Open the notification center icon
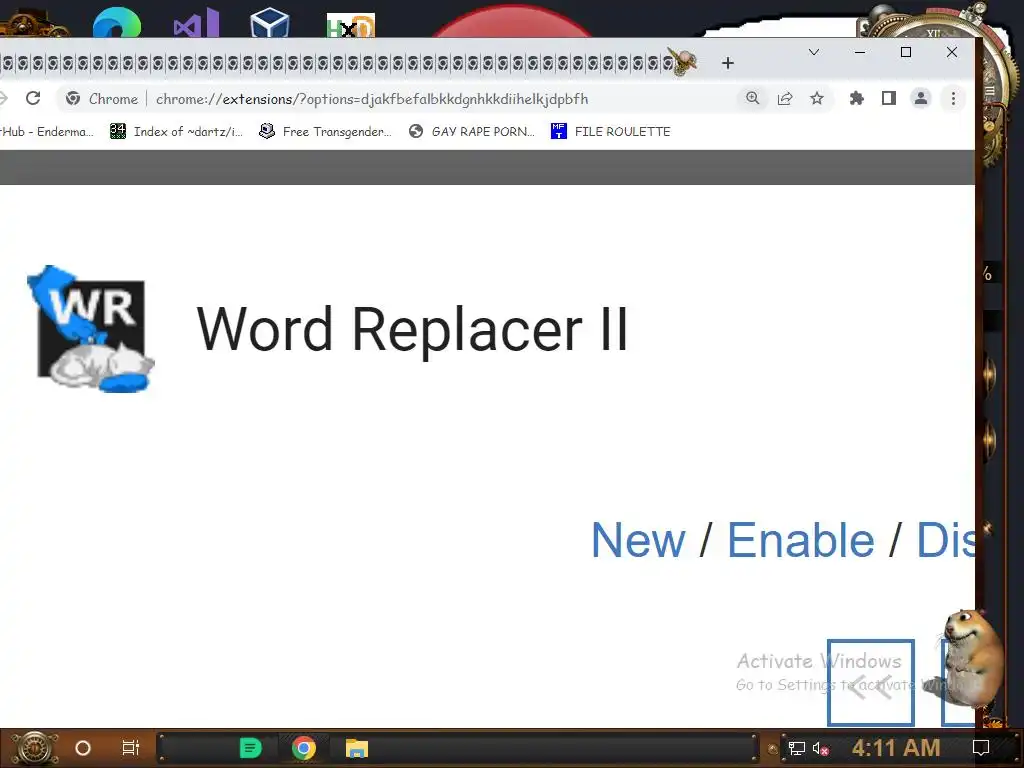Image resolution: width=1024 pixels, height=768 pixels. click(980, 748)
